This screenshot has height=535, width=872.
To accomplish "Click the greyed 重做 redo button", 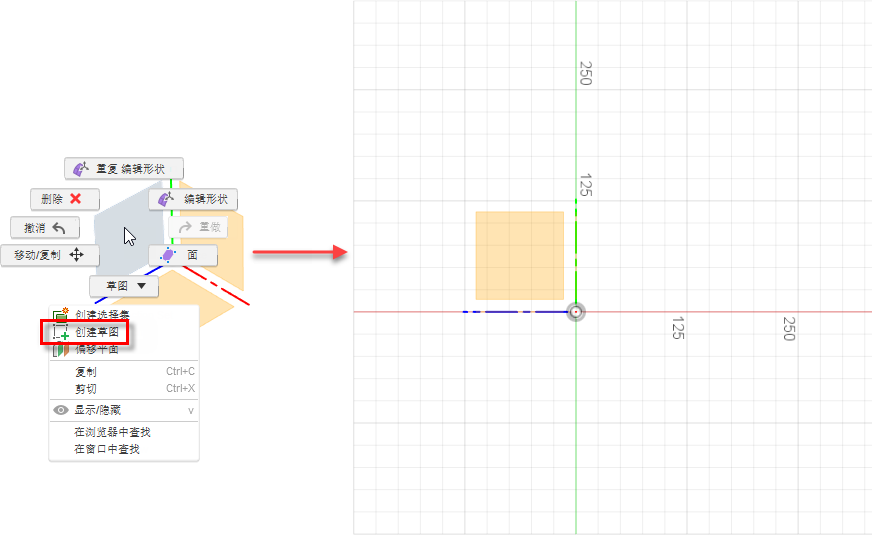I will pyautogui.click(x=198, y=227).
